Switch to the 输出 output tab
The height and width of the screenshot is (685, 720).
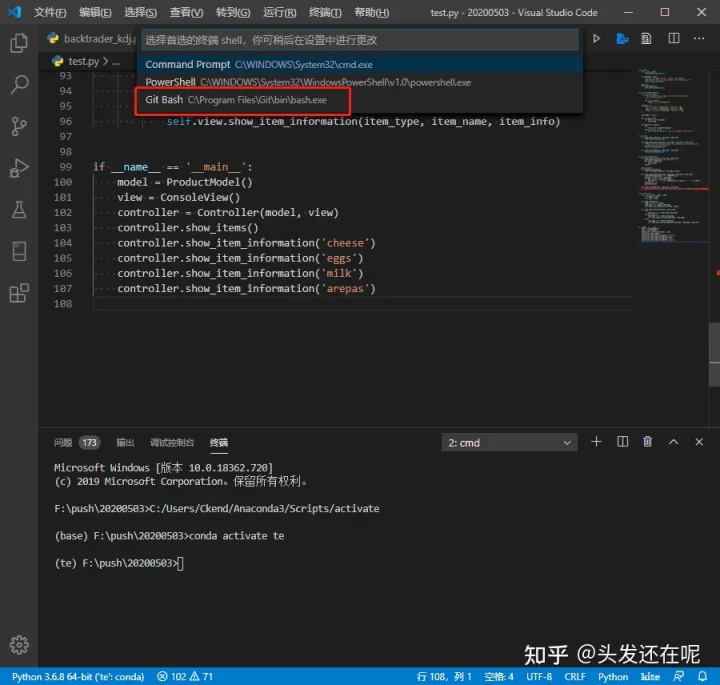[125, 442]
